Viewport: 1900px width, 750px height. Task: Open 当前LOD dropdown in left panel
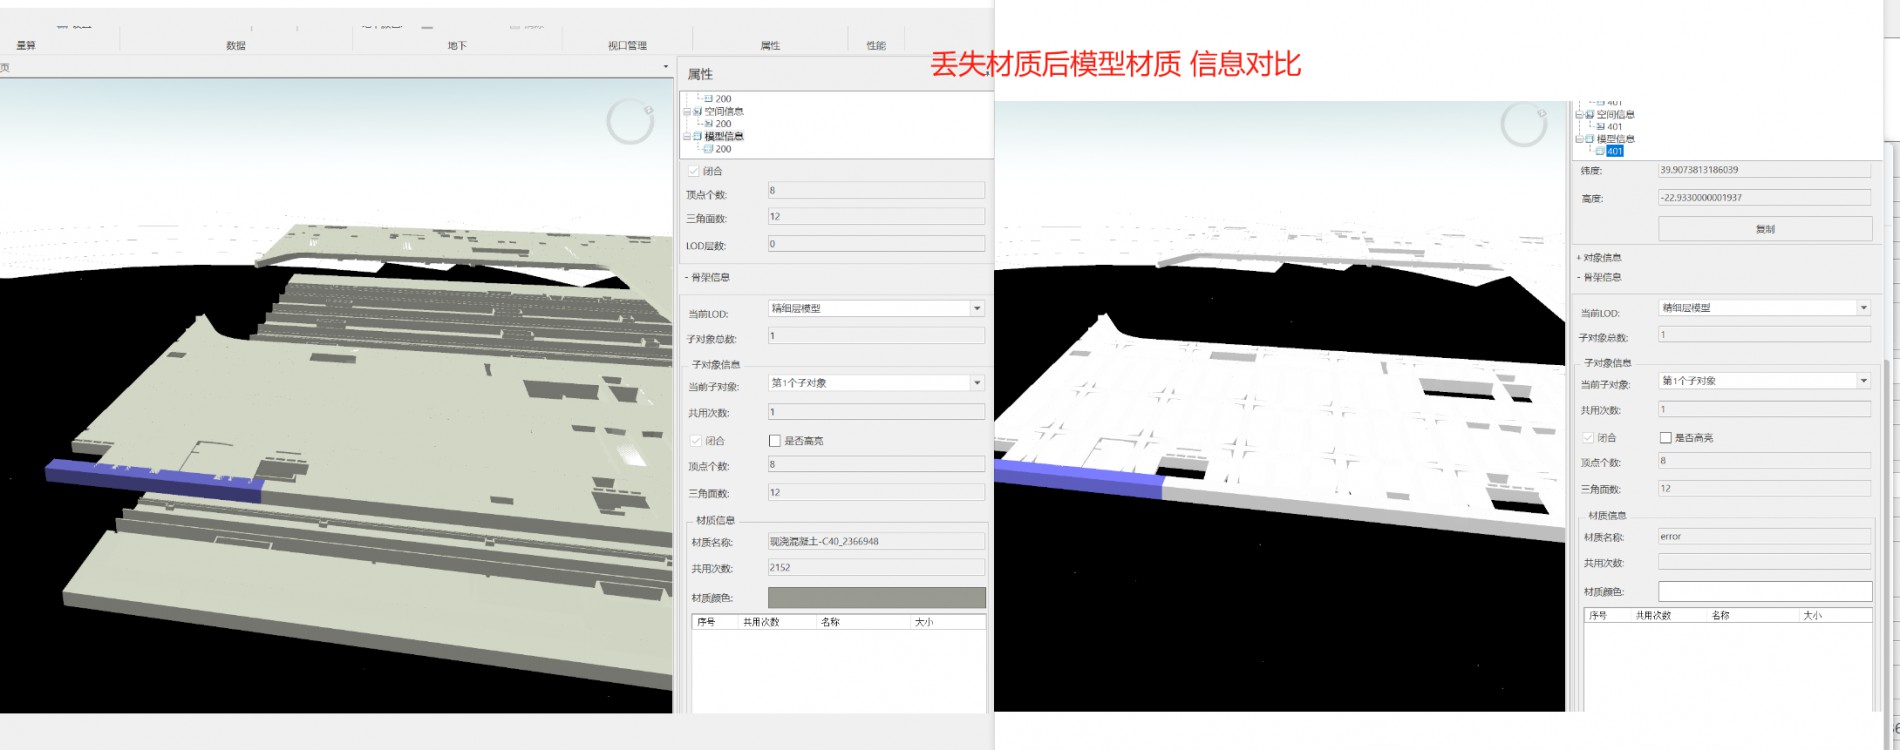[x=977, y=309]
